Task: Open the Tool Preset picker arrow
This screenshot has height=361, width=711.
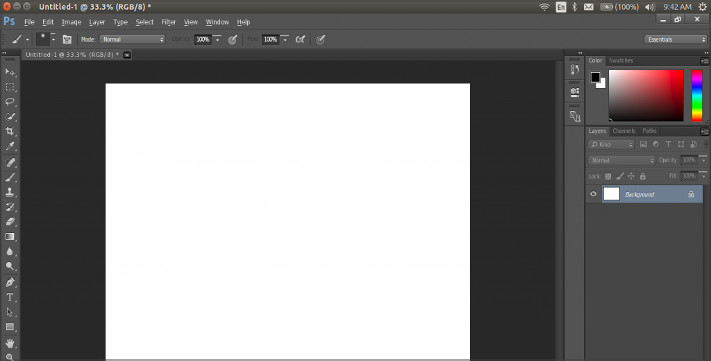Action: coord(27,40)
